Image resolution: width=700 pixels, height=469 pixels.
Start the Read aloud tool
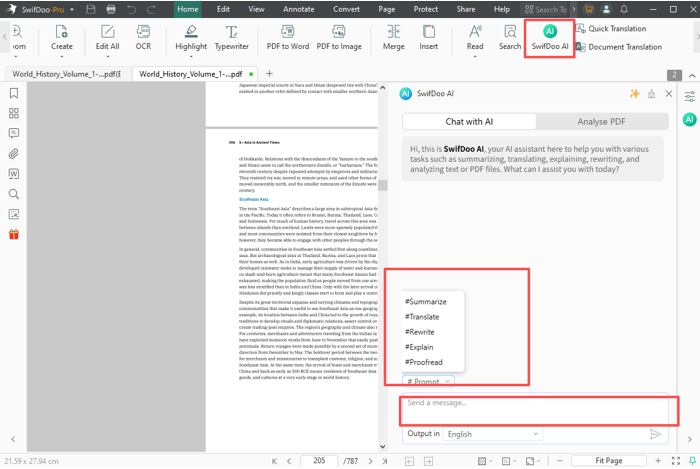(475, 38)
